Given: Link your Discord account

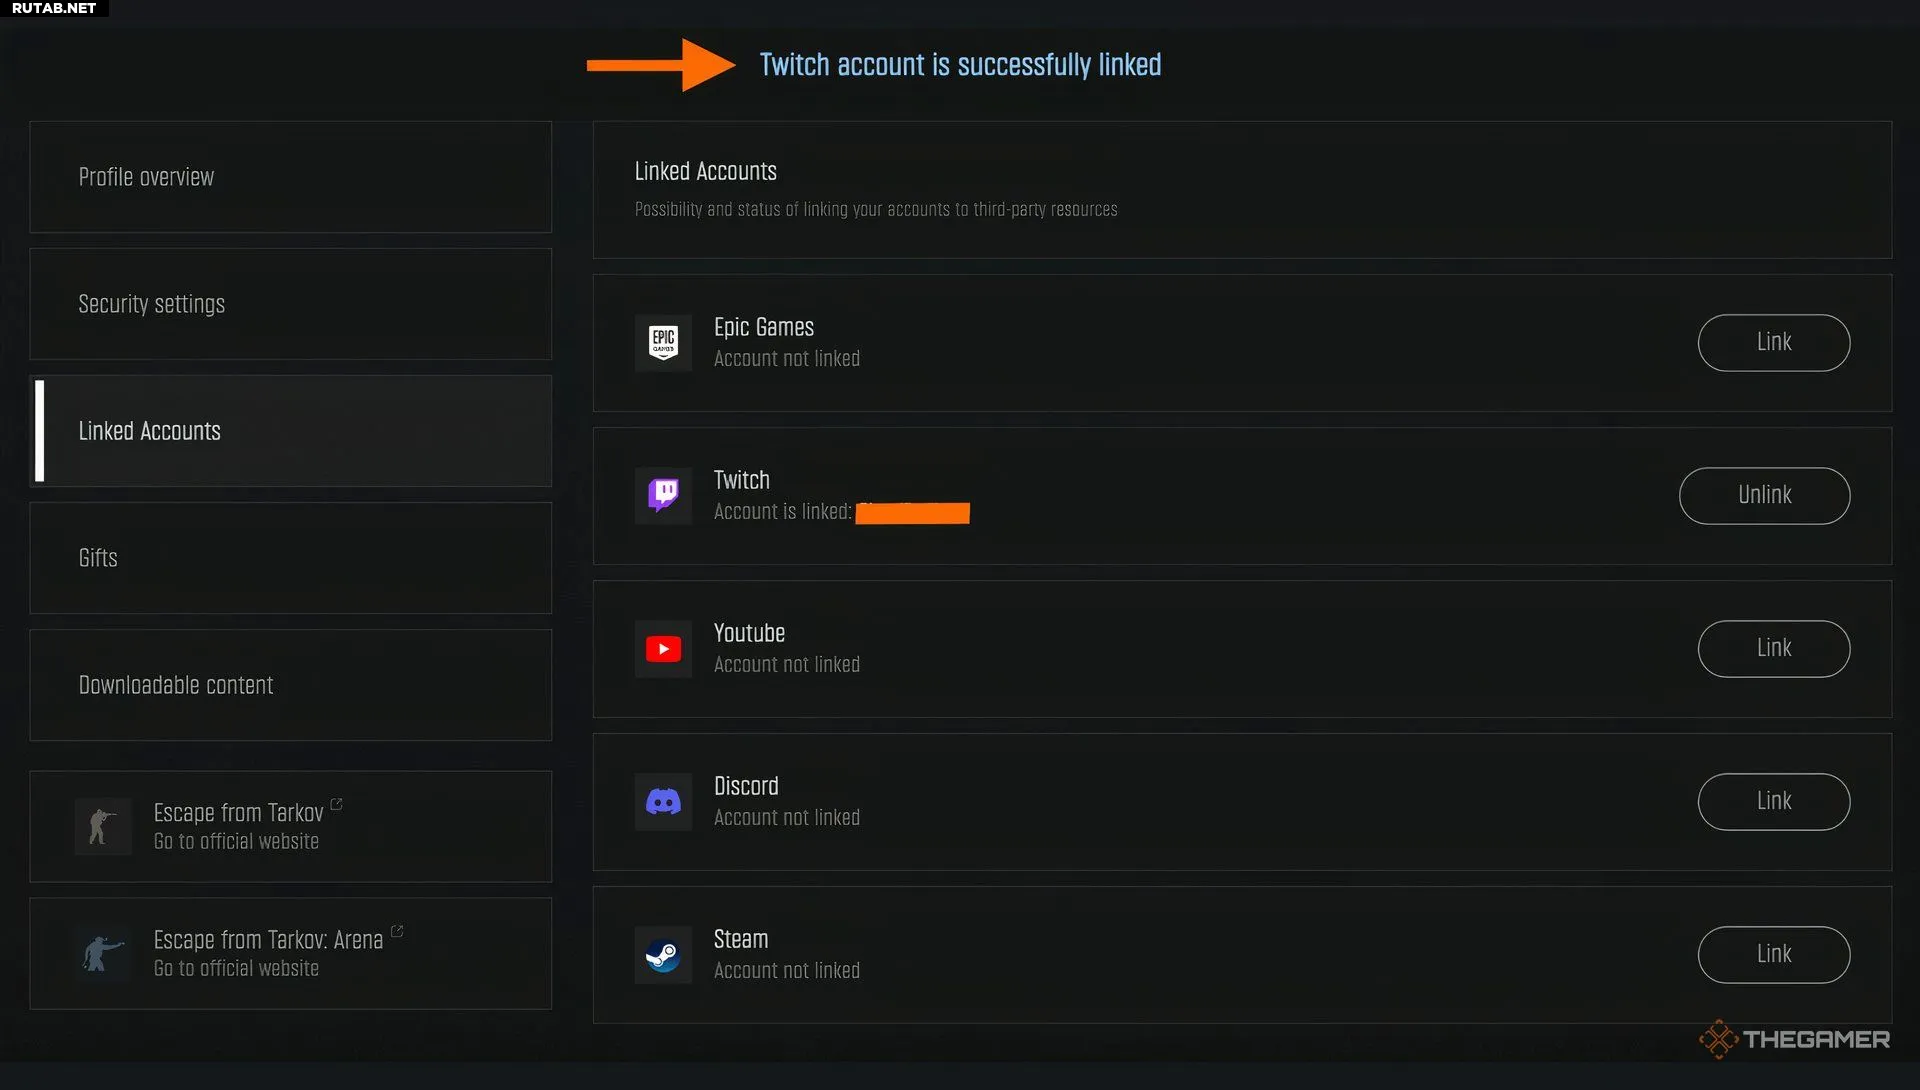Looking at the screenshot, I should point(1773,802).
